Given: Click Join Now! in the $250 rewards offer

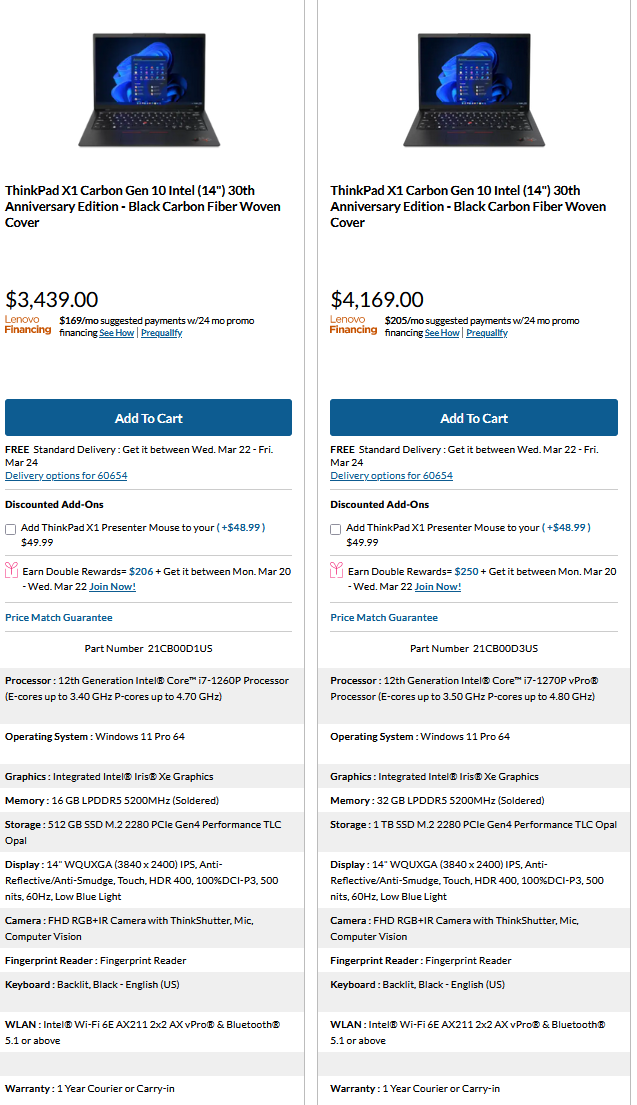Looking at the screenshot, I should click(x=438, y=587).
